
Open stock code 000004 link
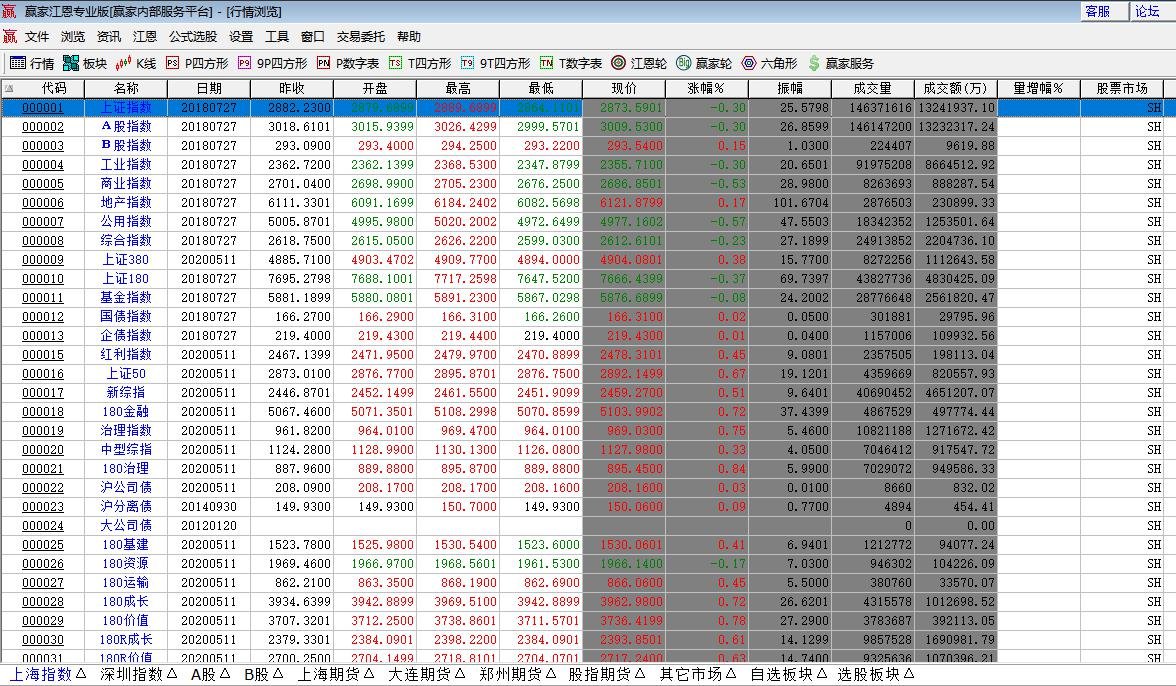coord(43,165)
